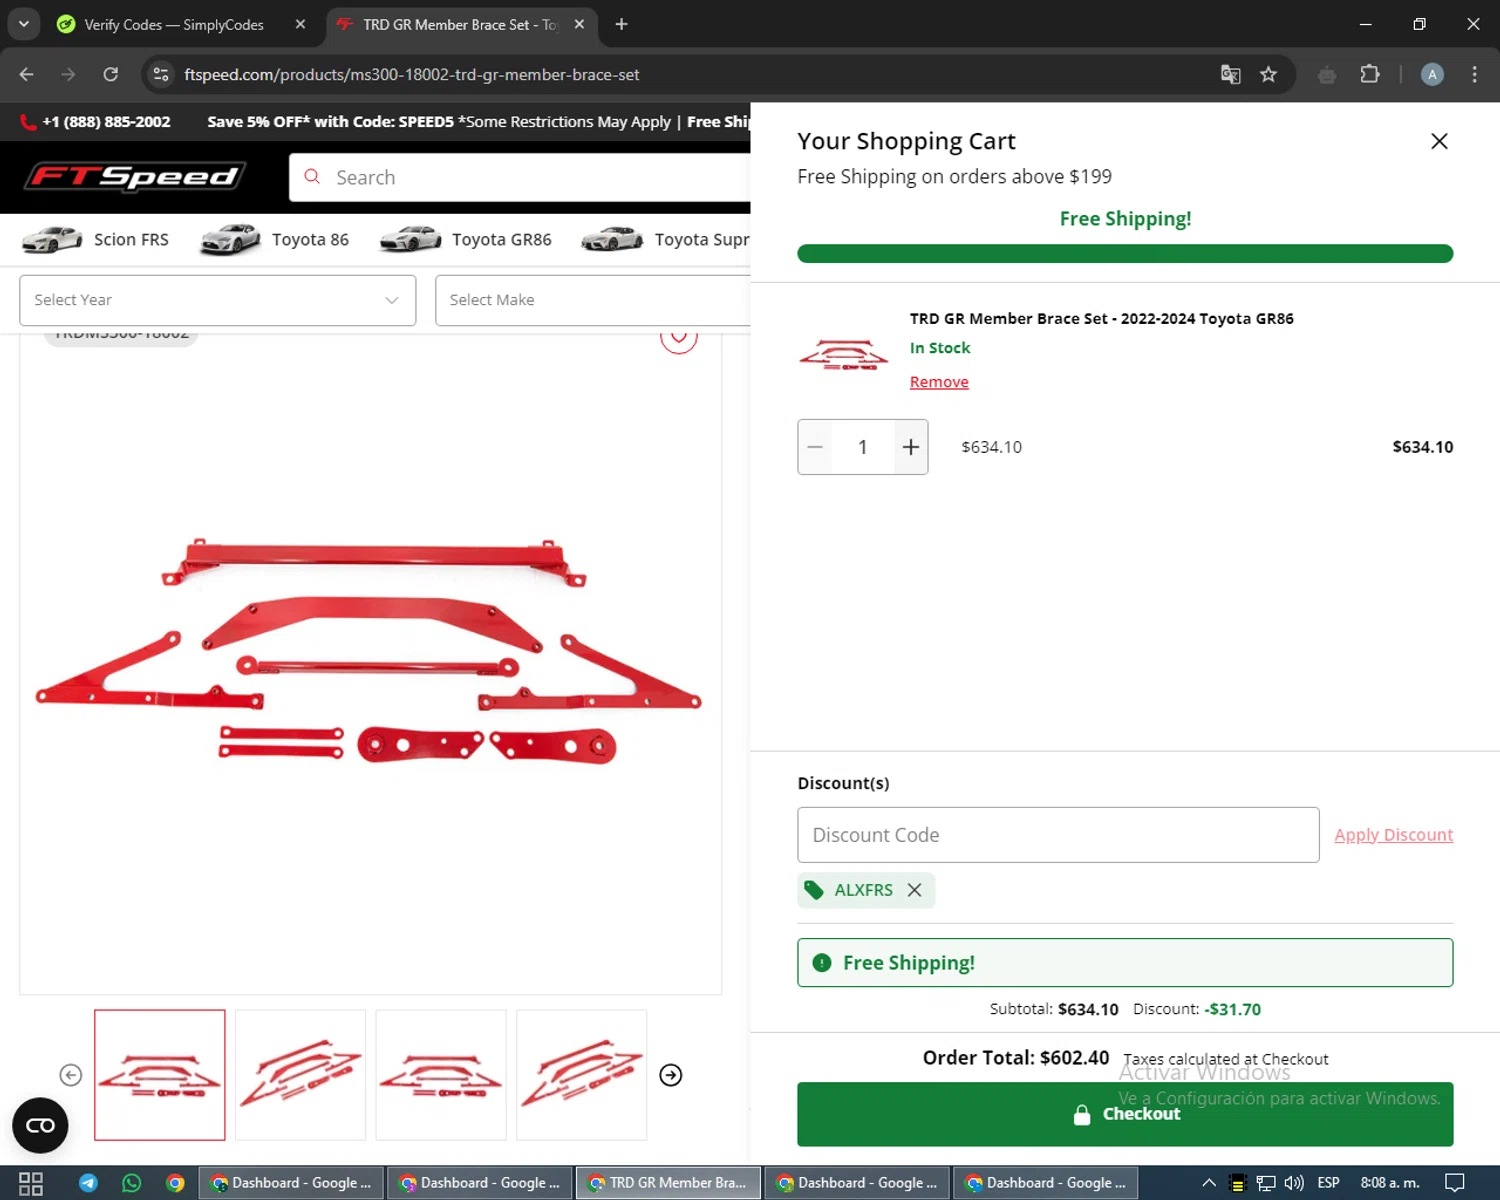Screen dimensions: 1500x1200
Task: Decrease cart quantity with minus button
Action: [815, 447]
